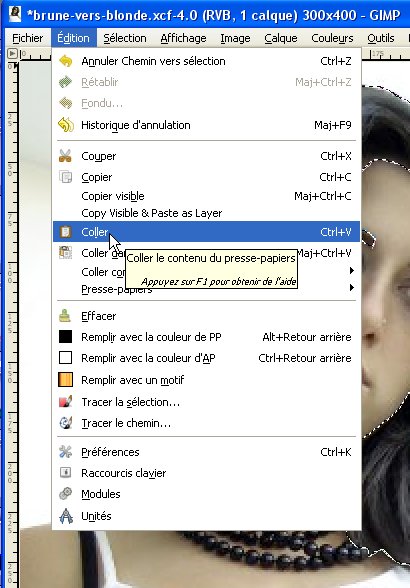Click the orange pattern swatch beside Remplir motif
Image resolution: width=410 pixels, height=588 pixels.
[x=65, y=380]
